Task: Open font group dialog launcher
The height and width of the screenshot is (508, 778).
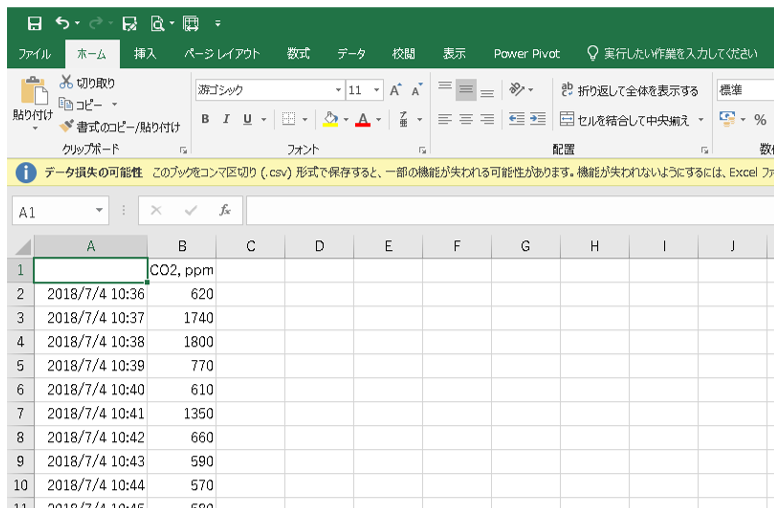Action: [x=422, y=149]
